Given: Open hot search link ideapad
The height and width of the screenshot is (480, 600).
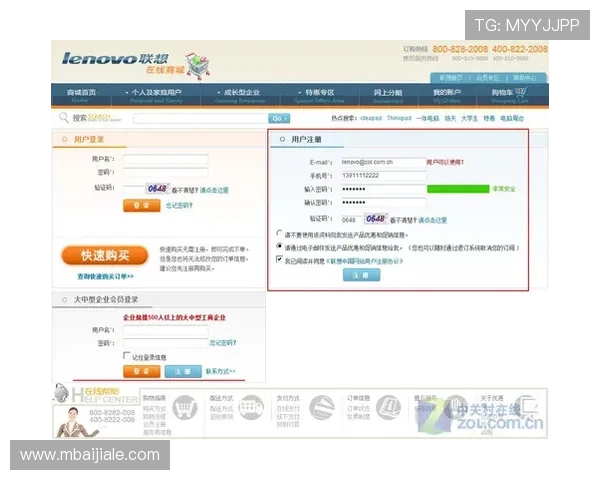Looking at the screenshot, I should pyautogui.click(x=371, y=118).
